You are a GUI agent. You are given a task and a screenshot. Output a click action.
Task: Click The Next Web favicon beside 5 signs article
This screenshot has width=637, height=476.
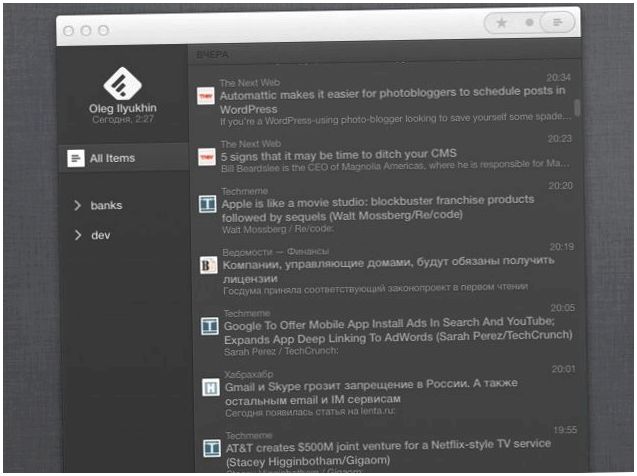tap(207, 157)
